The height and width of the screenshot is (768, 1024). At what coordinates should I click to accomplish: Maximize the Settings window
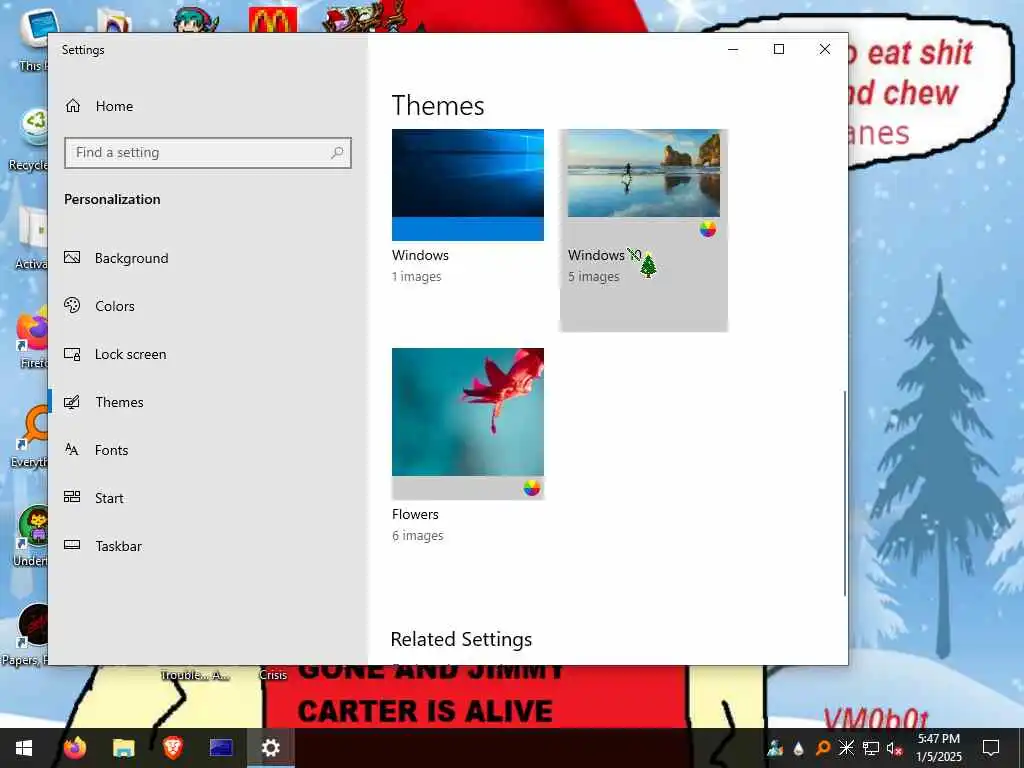pyautogui.click(x=778, y=50)
